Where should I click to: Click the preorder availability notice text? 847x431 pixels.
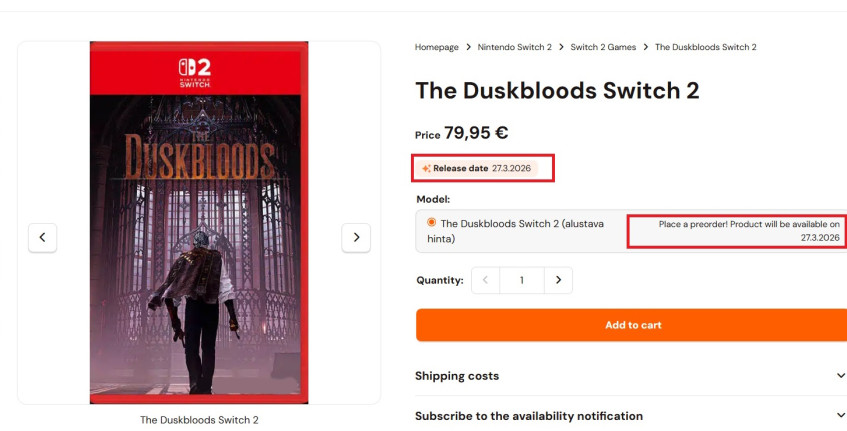click(x=748, y=231)
